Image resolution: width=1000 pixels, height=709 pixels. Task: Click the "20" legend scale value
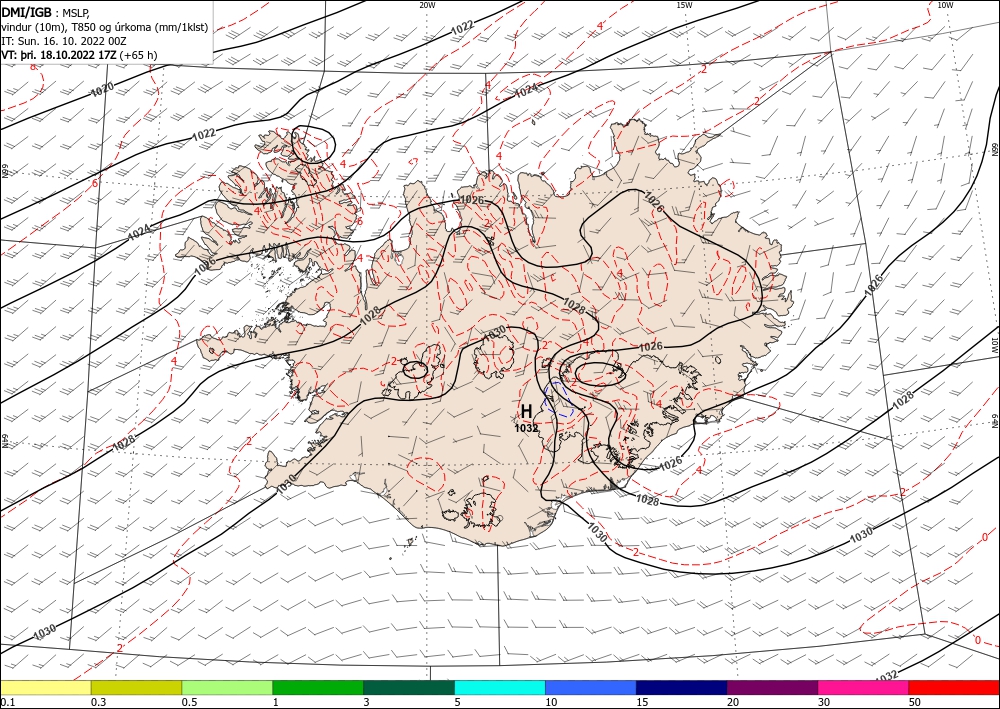click(x=733, y=702)
